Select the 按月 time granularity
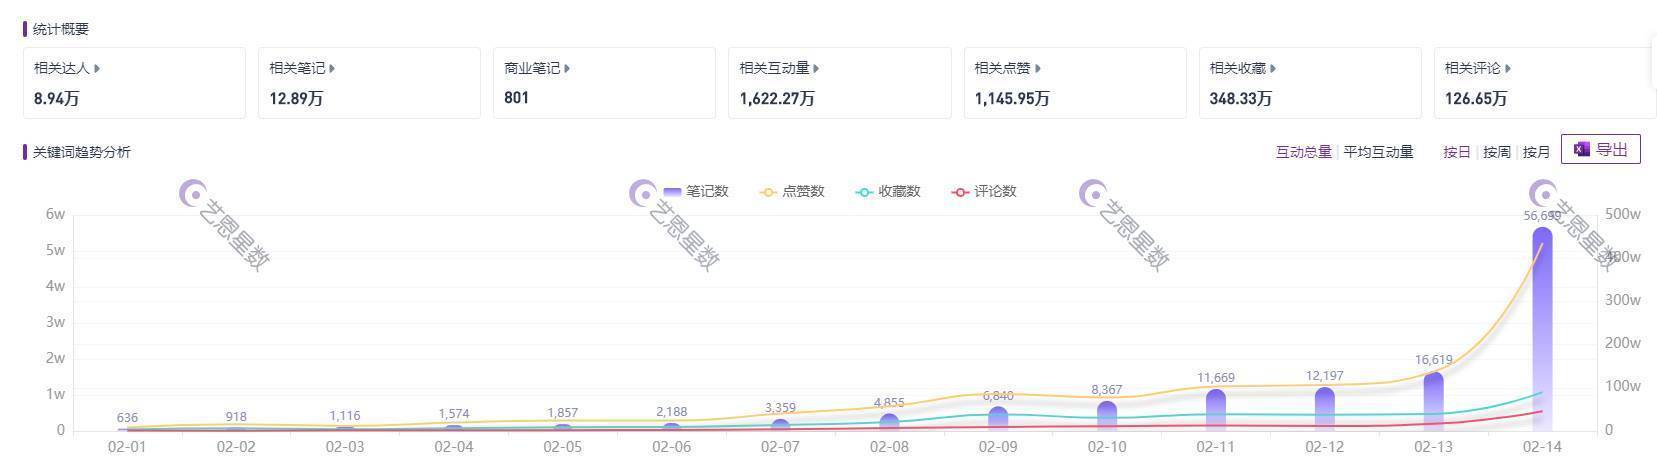Viewport: 1657px width, 469px height. (x=1536, y=152)
